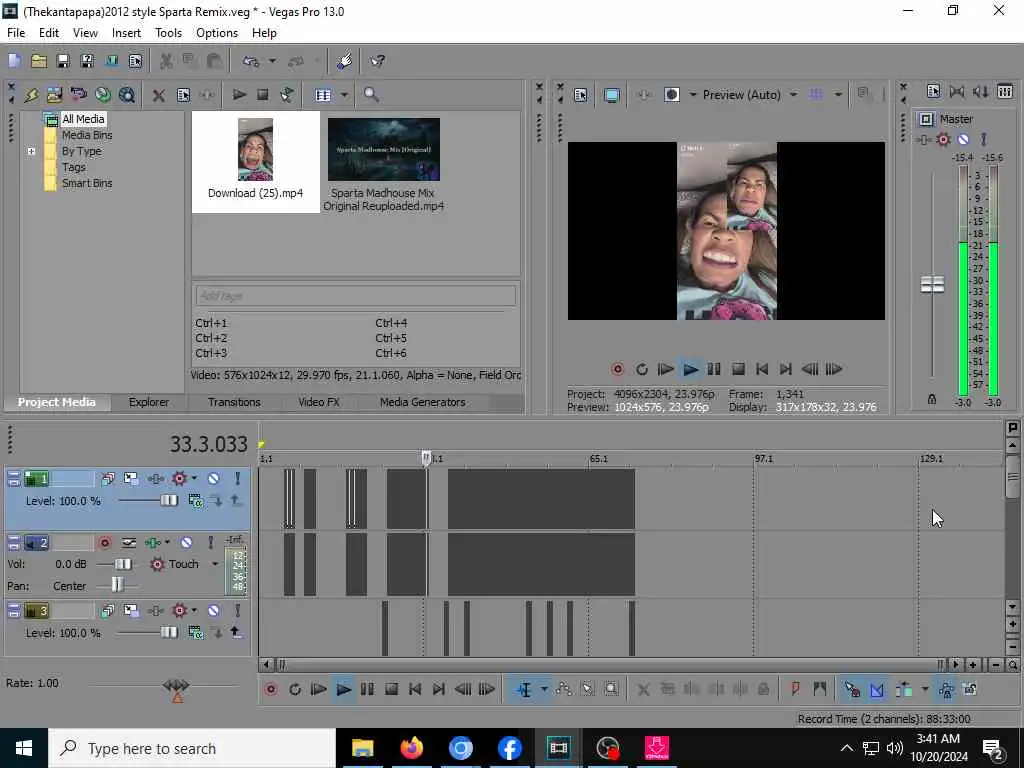Play the video preview window
The width and height of the screenshot is (1024, 768).
tap(690, 370)
